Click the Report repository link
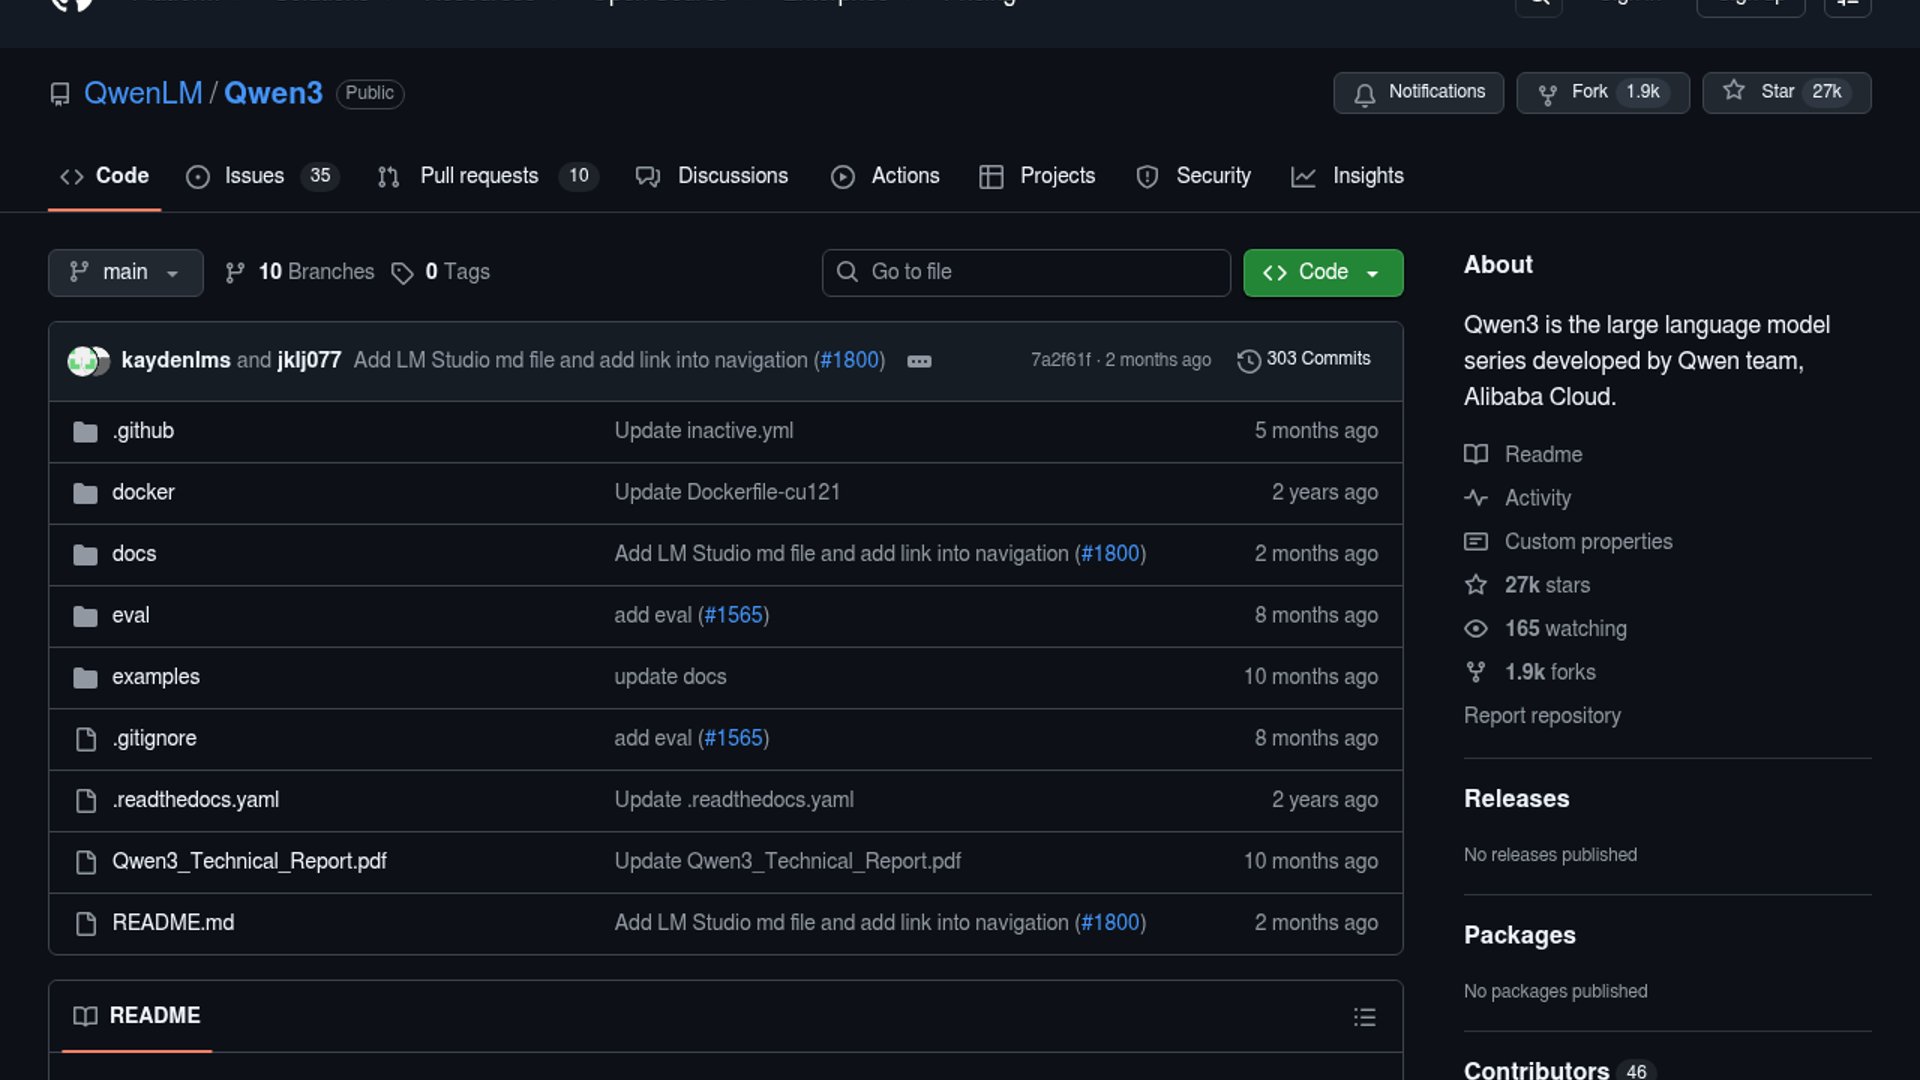The width and height of the screenshot is (1920, 1080). 1541,716
